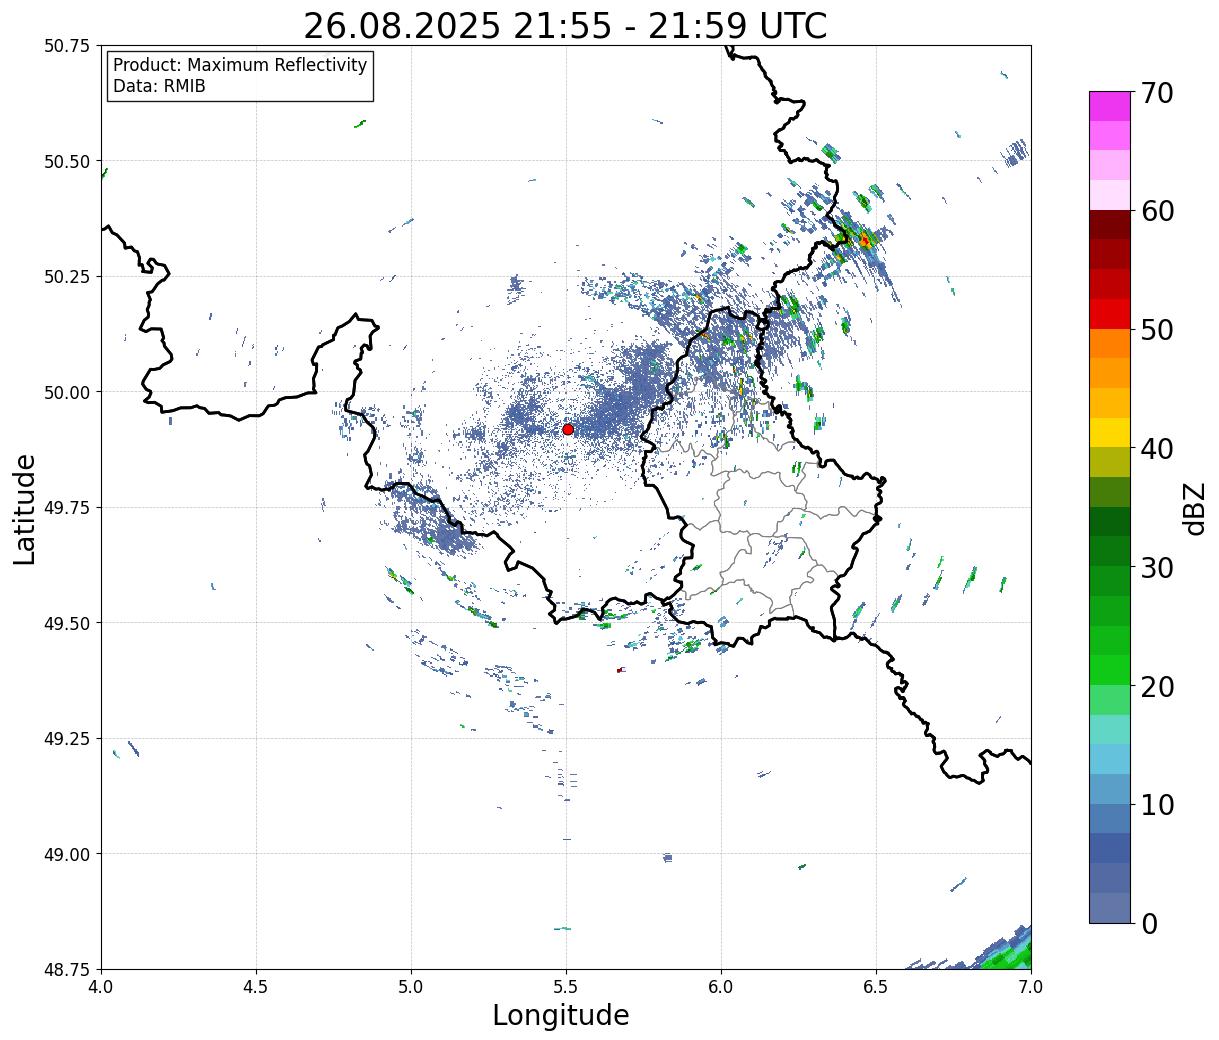Click the latitude tick label 50.25

coord(67,277)
